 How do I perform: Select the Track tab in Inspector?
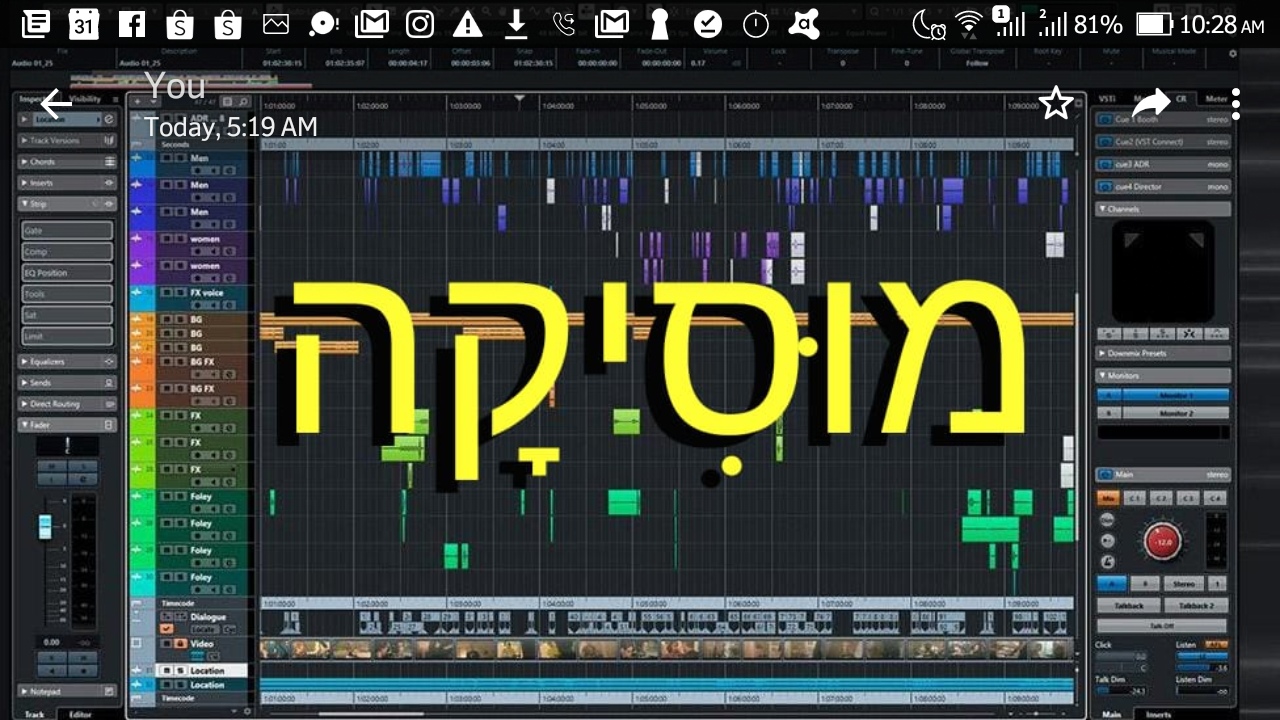point(34,714)
